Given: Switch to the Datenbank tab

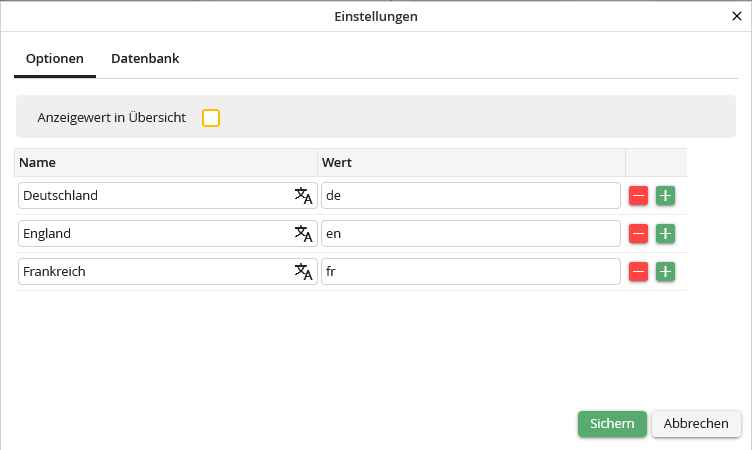Looking at the screenshot, I should click(x=145, y=59).
